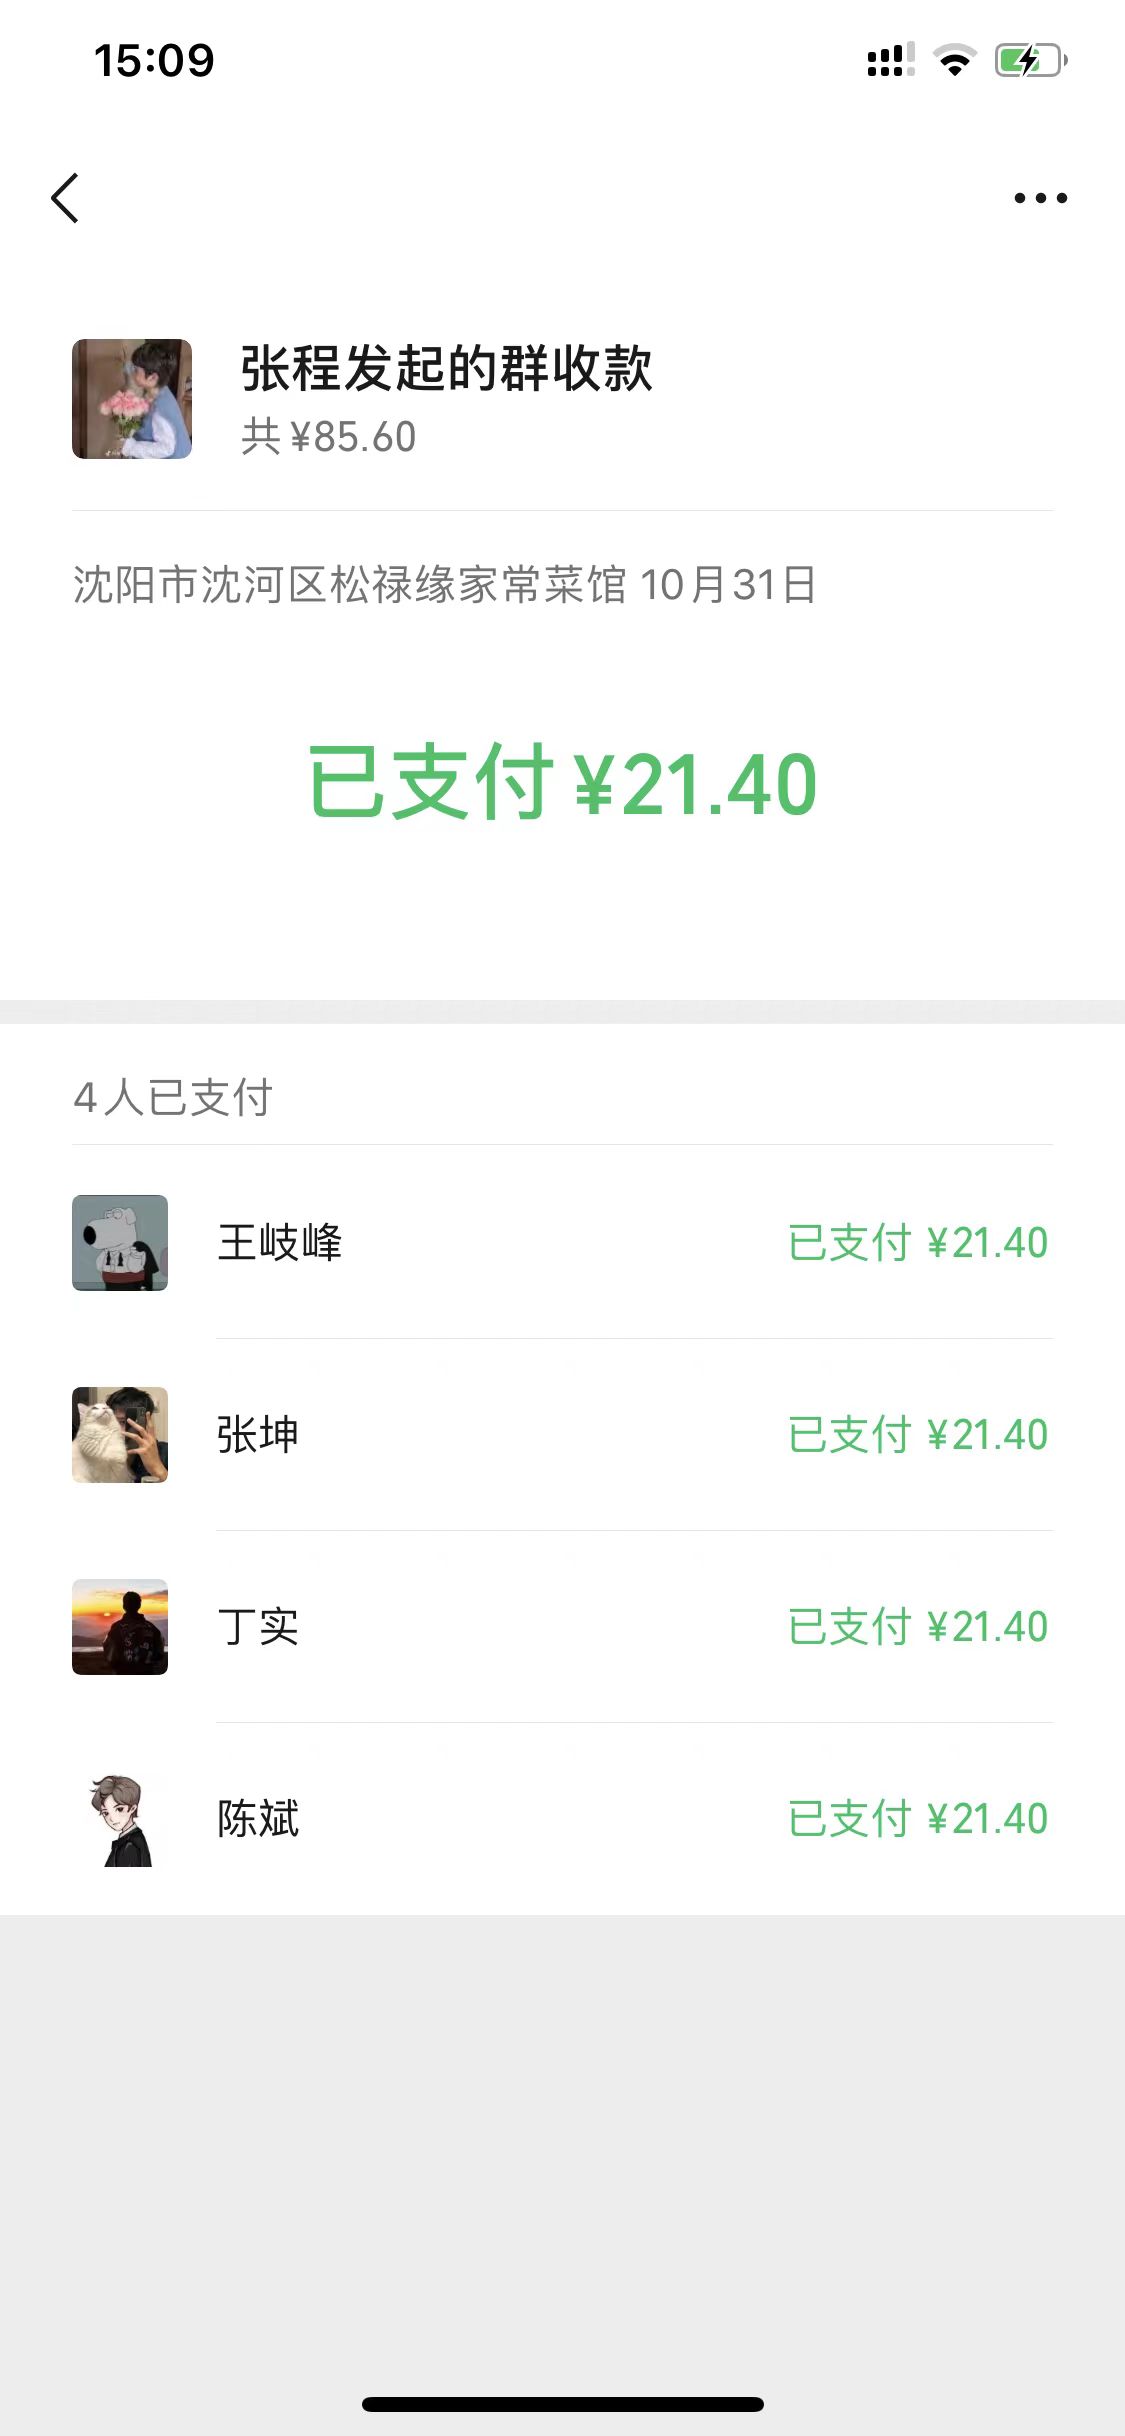
Task: Select the 陈斌 name entry
Action: click(x=258, y=1819)
